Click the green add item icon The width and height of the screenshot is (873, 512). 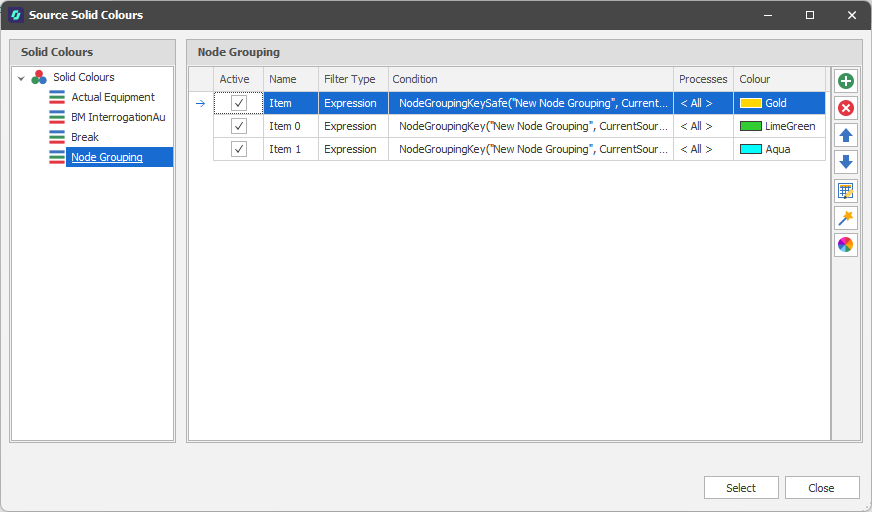(846, 81)
